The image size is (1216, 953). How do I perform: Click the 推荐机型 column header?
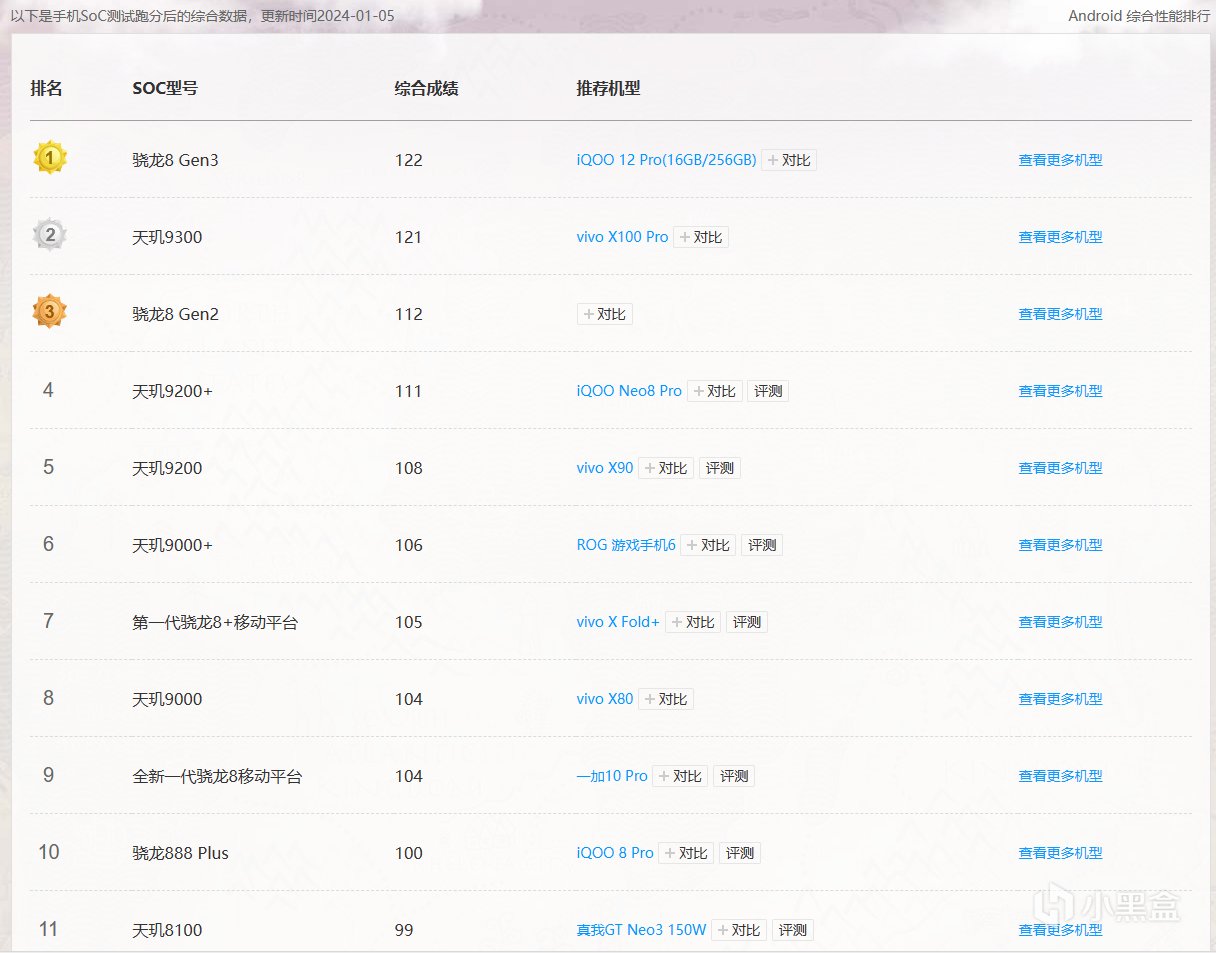tap(608, 88)
